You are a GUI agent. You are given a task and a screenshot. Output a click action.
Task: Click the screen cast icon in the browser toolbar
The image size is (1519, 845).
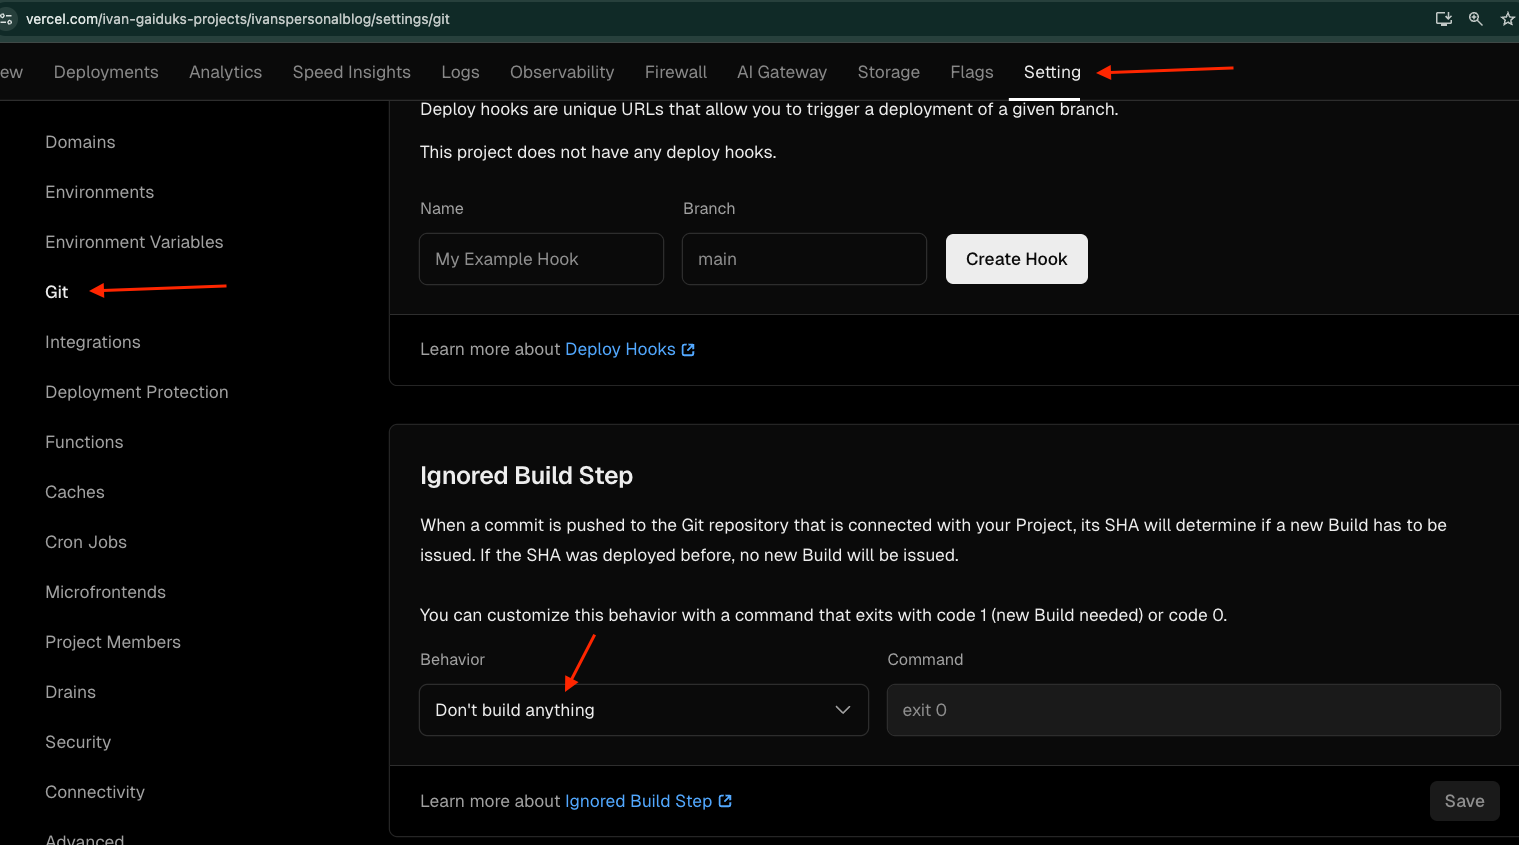pyautogui.click(x=1443, y=18)
